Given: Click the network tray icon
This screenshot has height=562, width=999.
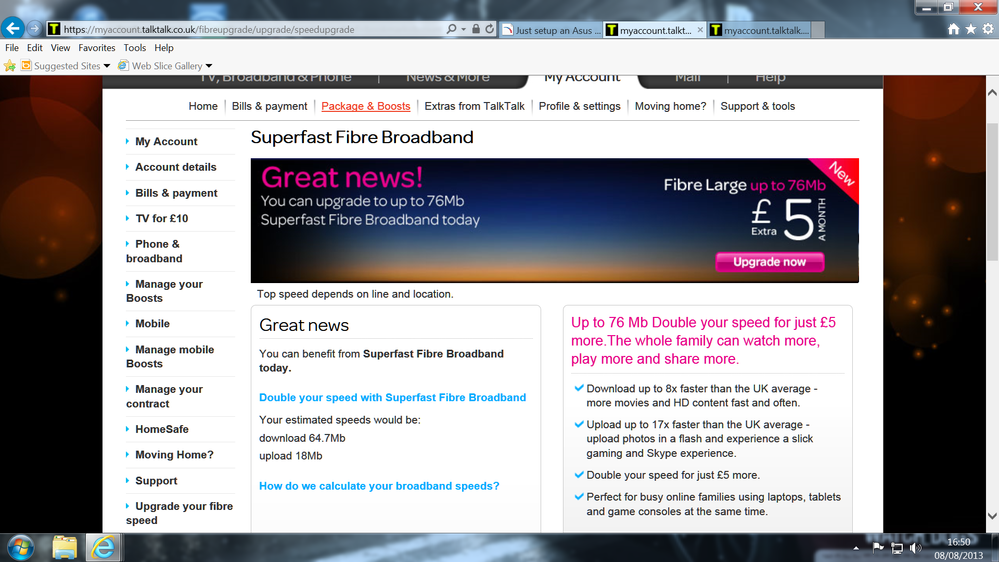Looking at the screenshot, I should pos(897,548).
